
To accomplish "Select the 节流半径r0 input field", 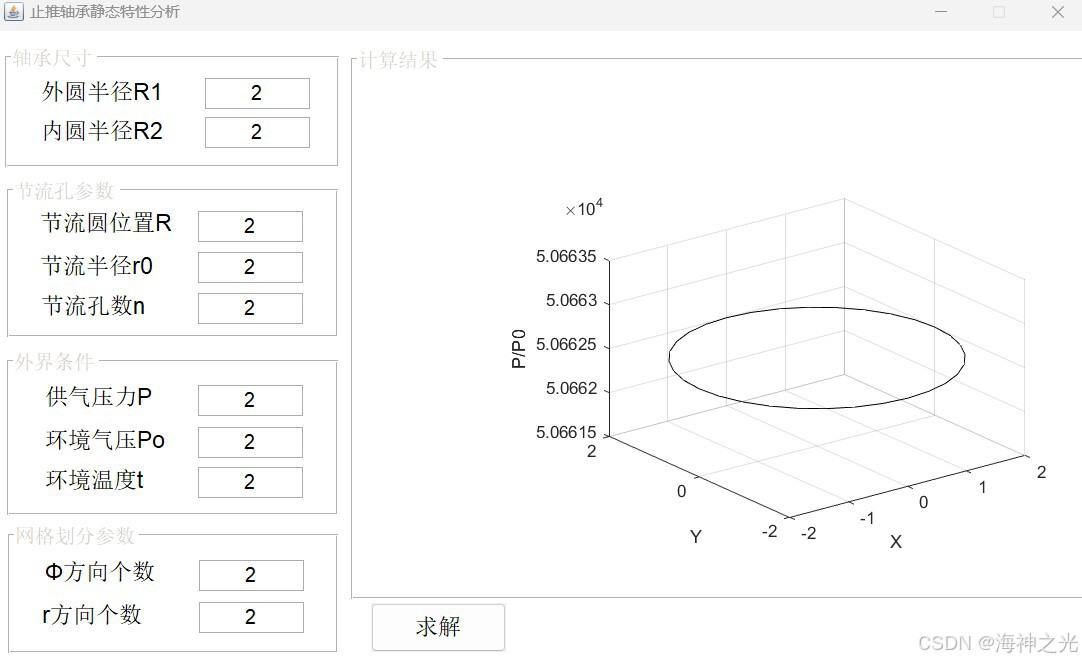I will coord(250,267).
